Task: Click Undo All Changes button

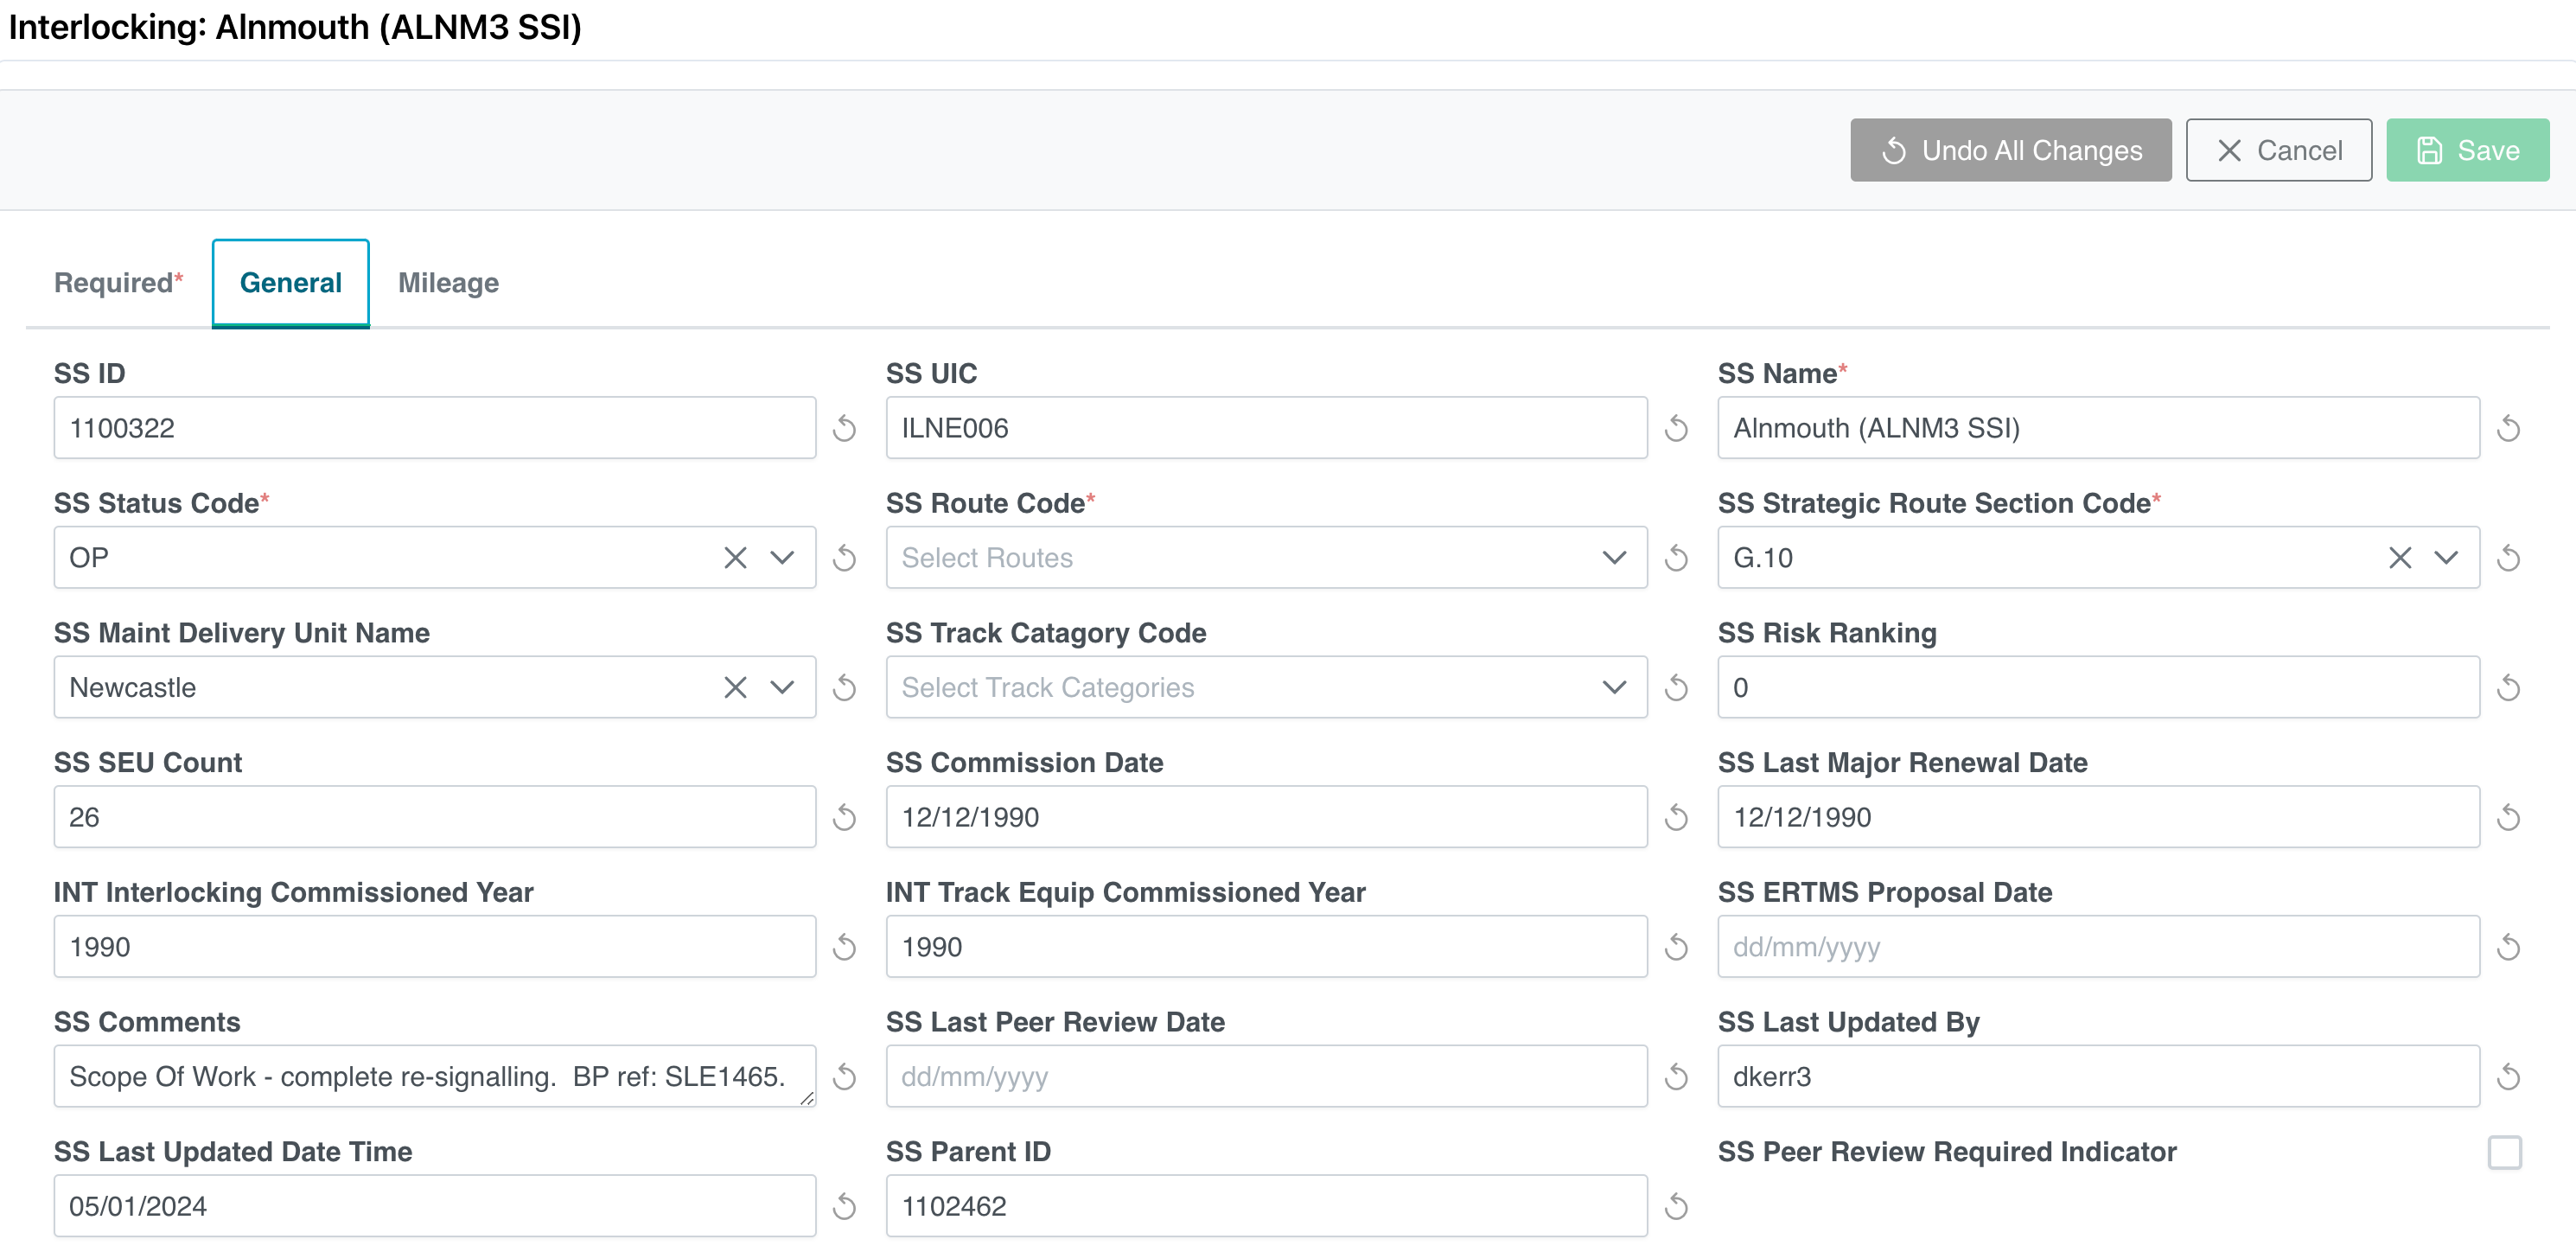Action: coord(2010,150)
